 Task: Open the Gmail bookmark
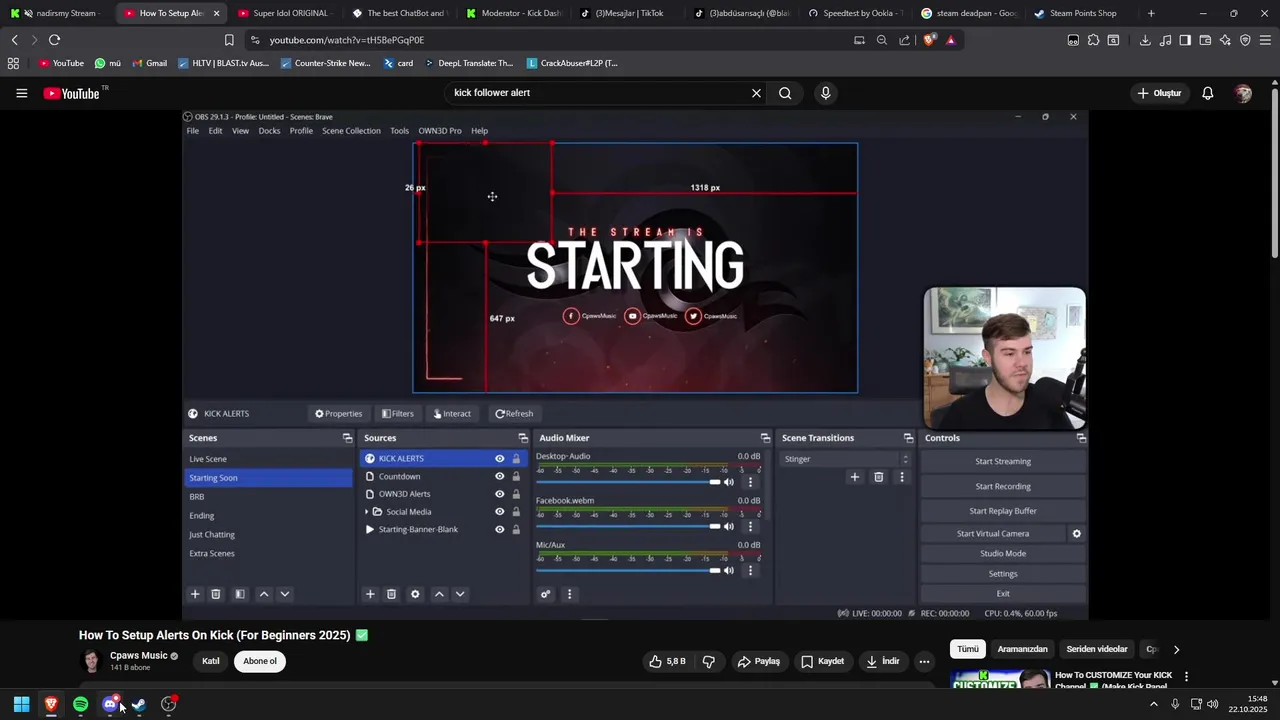coord(148,63)
